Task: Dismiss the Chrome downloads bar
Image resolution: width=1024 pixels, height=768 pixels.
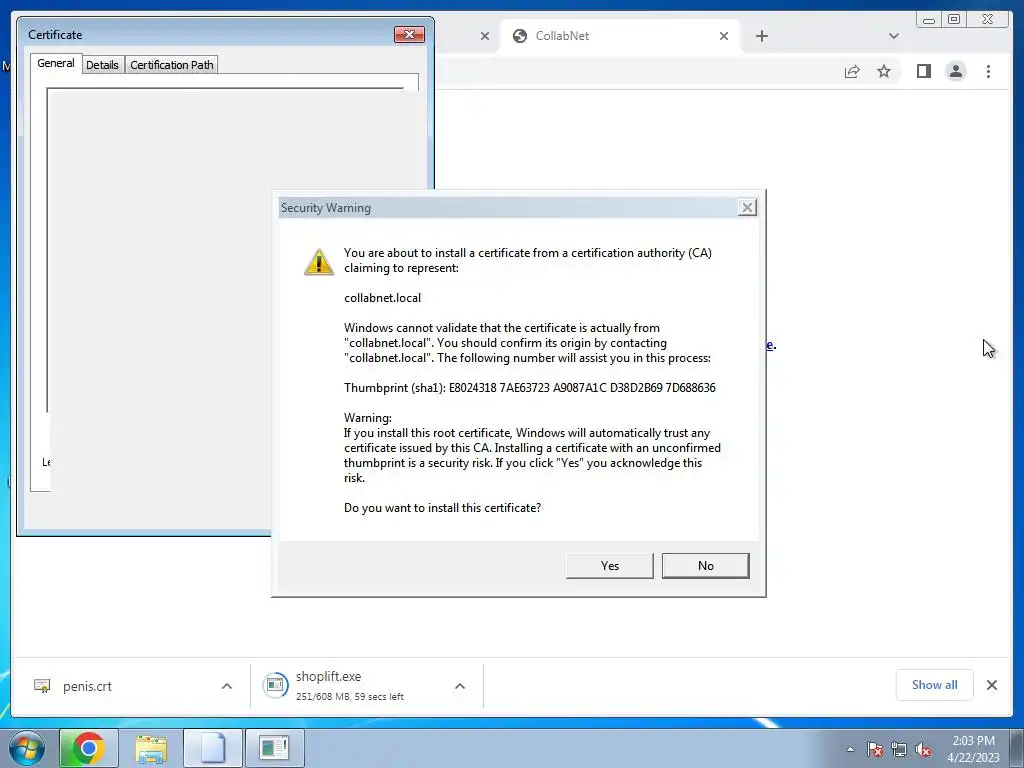Action: pyautogui.click(x=992, y=684)
